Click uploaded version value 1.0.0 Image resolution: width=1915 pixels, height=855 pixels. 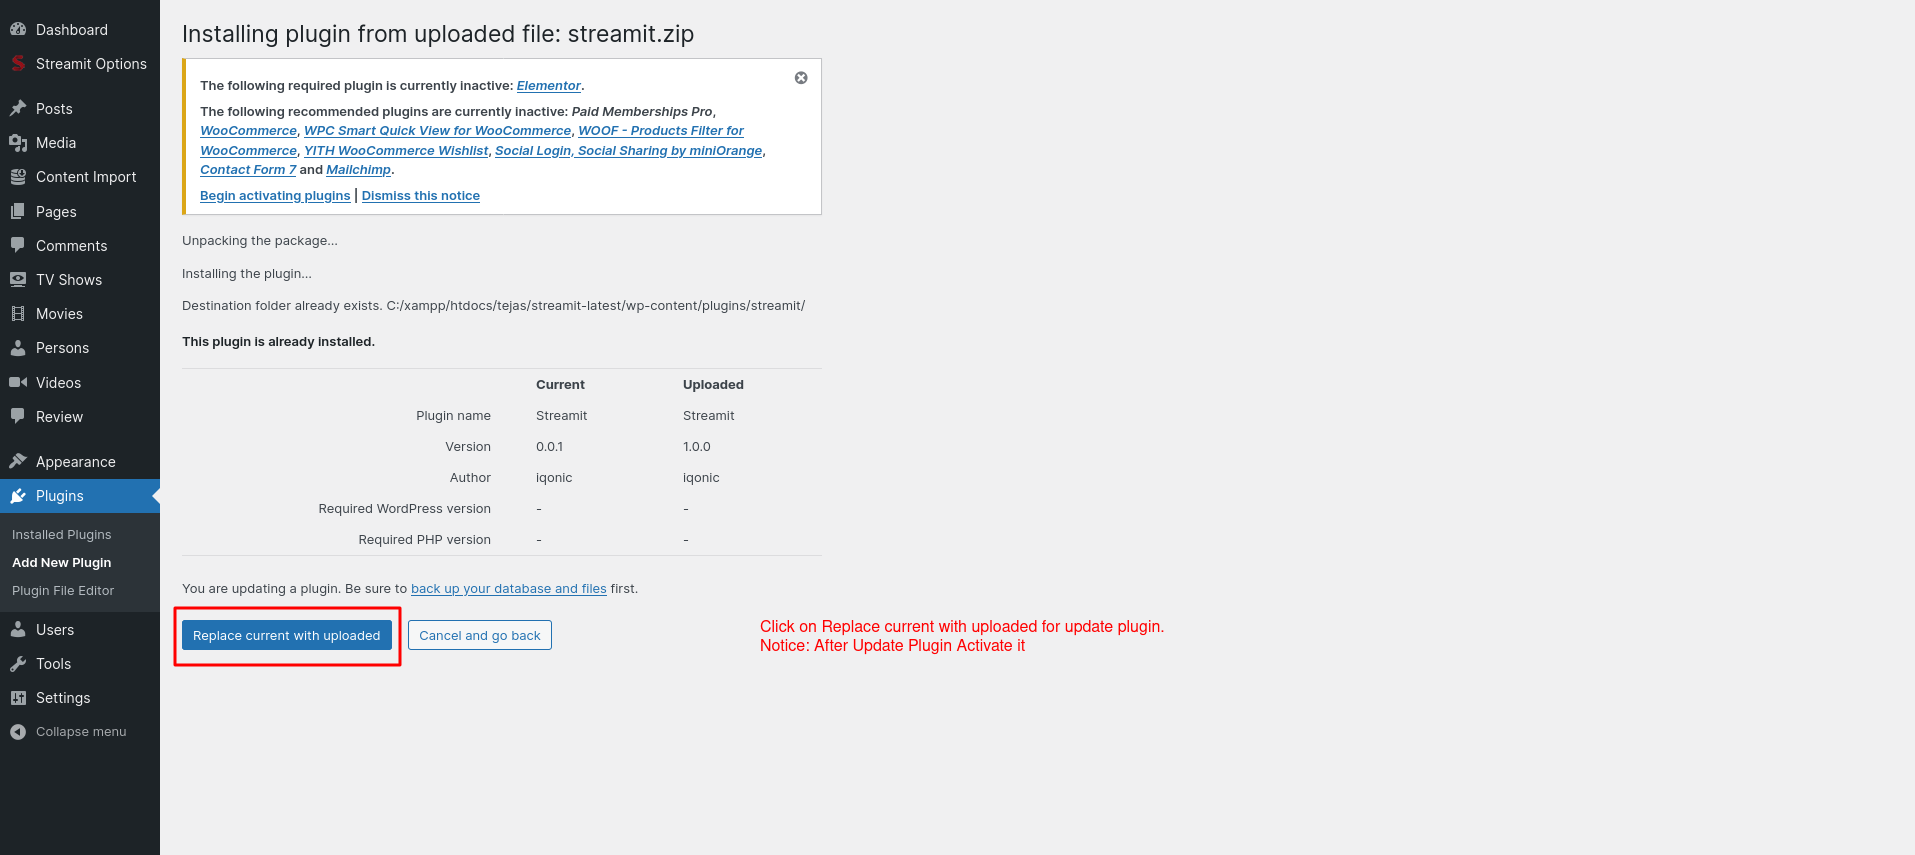click(x=697, y=447)
